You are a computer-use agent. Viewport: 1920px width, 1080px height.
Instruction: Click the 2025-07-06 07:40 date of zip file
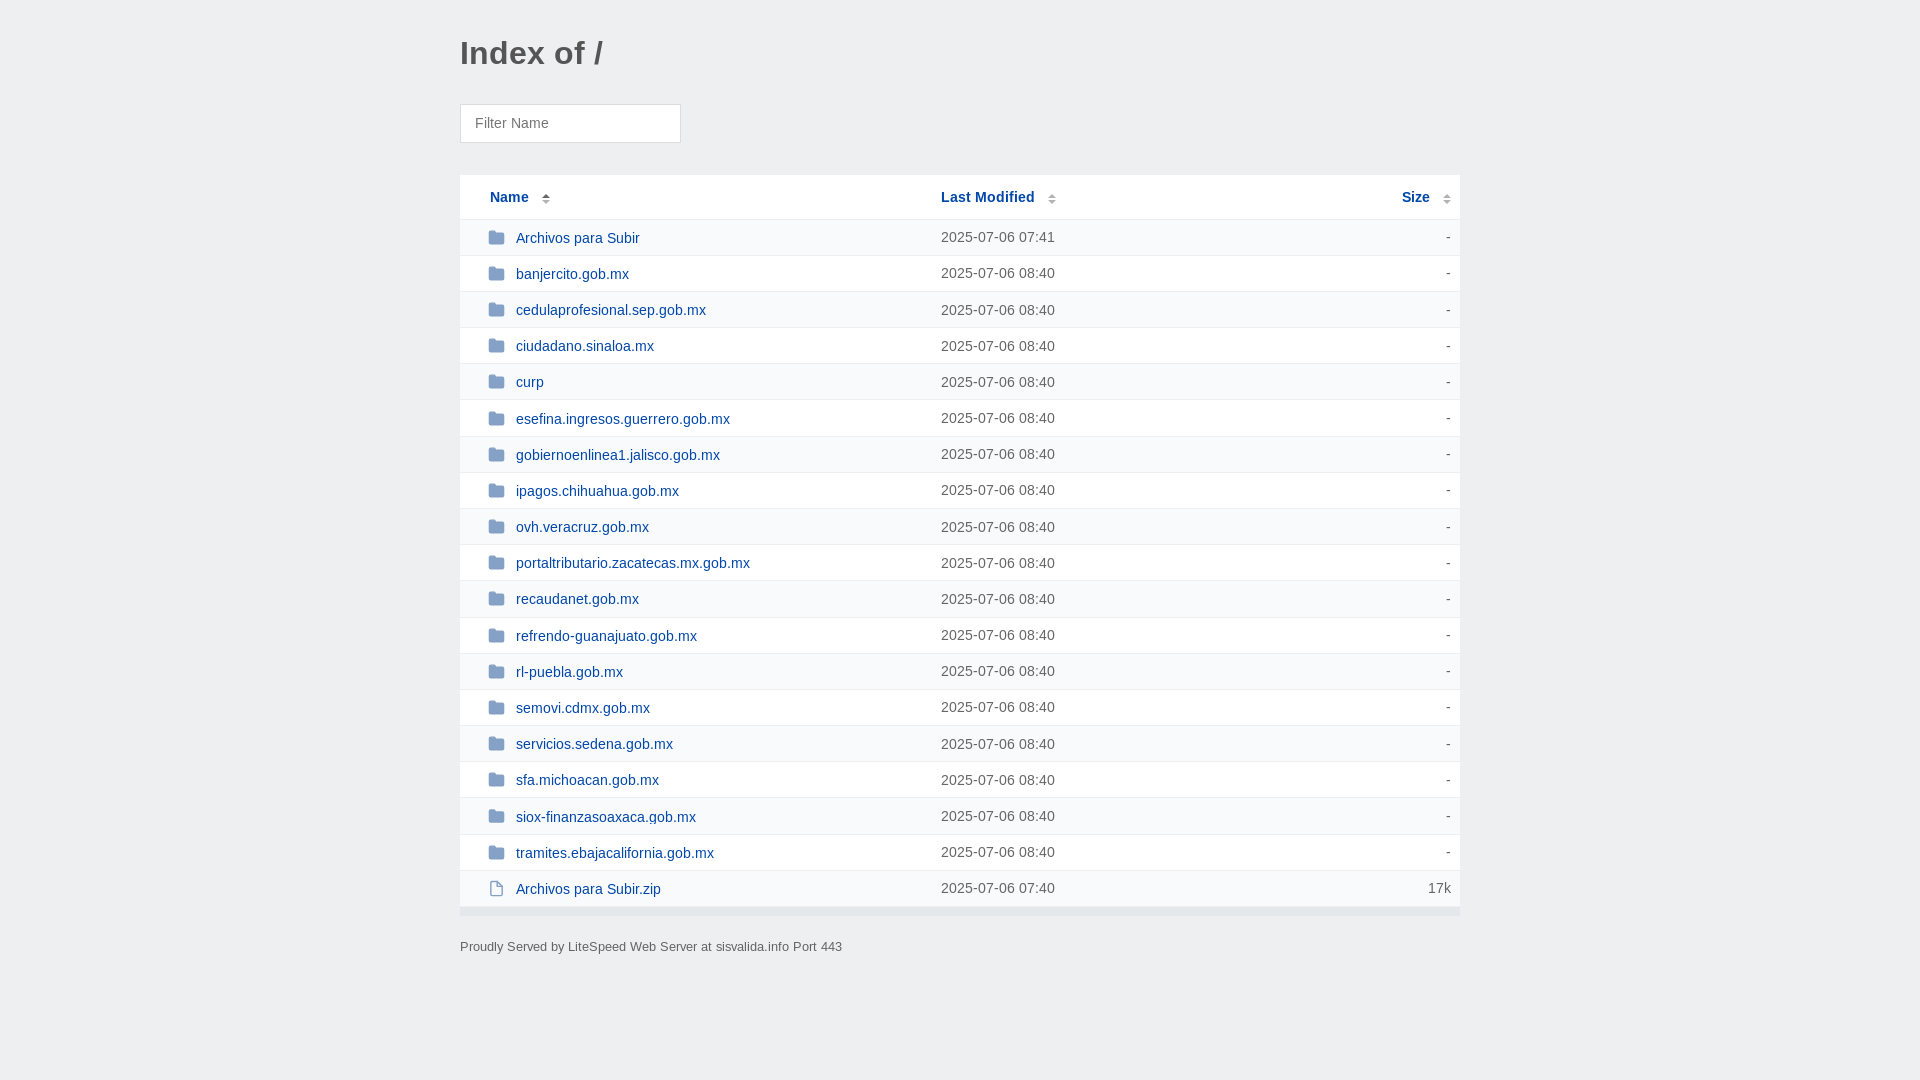coord(997,888)
